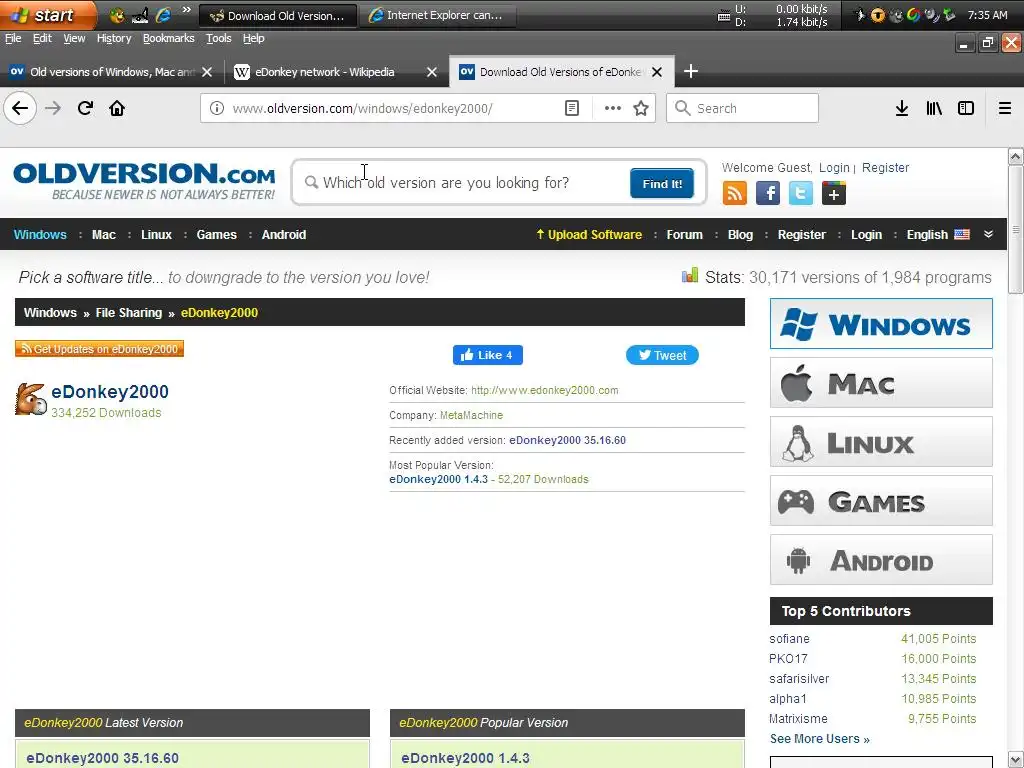This screenshot has height=768, width=1024.
Task: Expand quick launch chevron in taskbar
Action: (186, 9)
